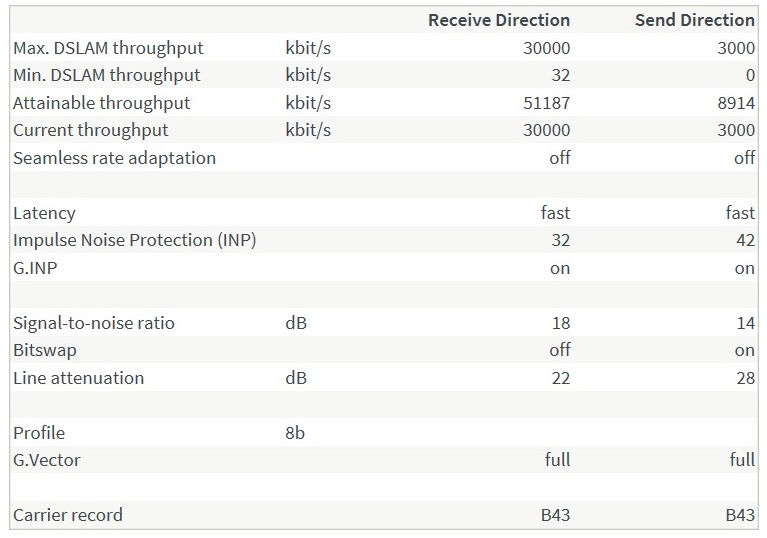
Task: Select the Signal-to-noise receive value 18
Action: tap(560, 323)
